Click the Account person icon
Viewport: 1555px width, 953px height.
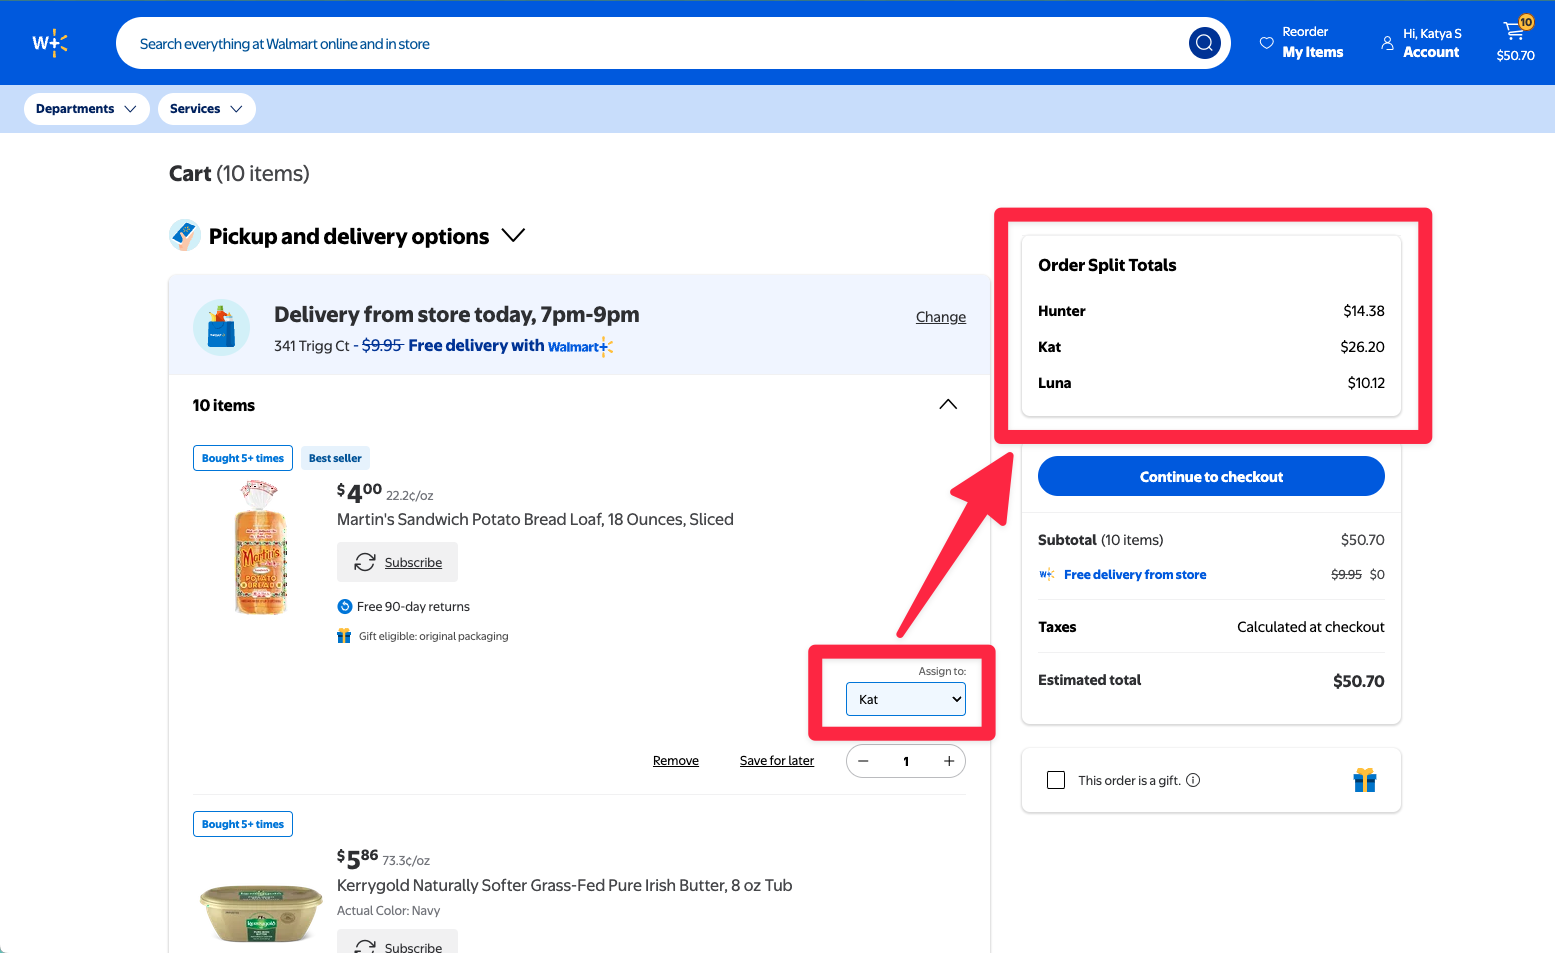click(x=1387, y=43)
